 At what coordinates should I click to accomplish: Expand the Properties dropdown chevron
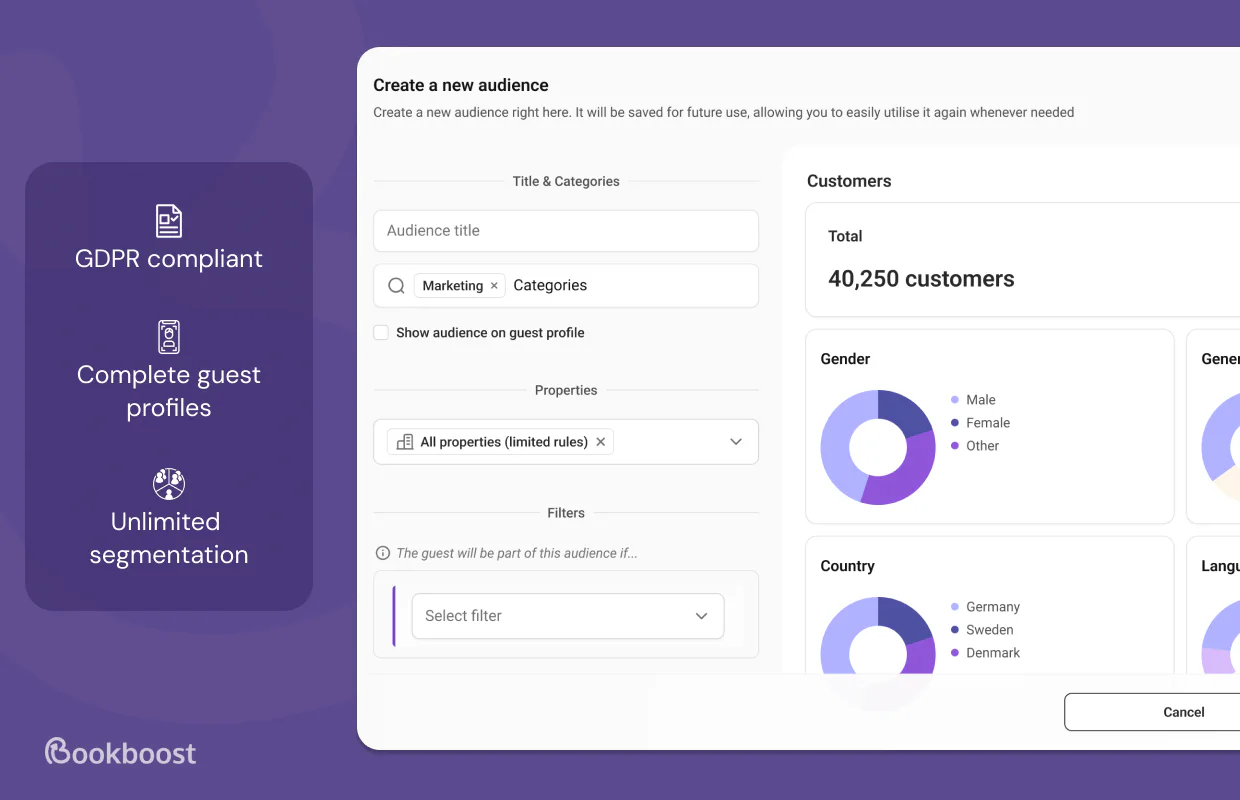click(x=736, y=442)
